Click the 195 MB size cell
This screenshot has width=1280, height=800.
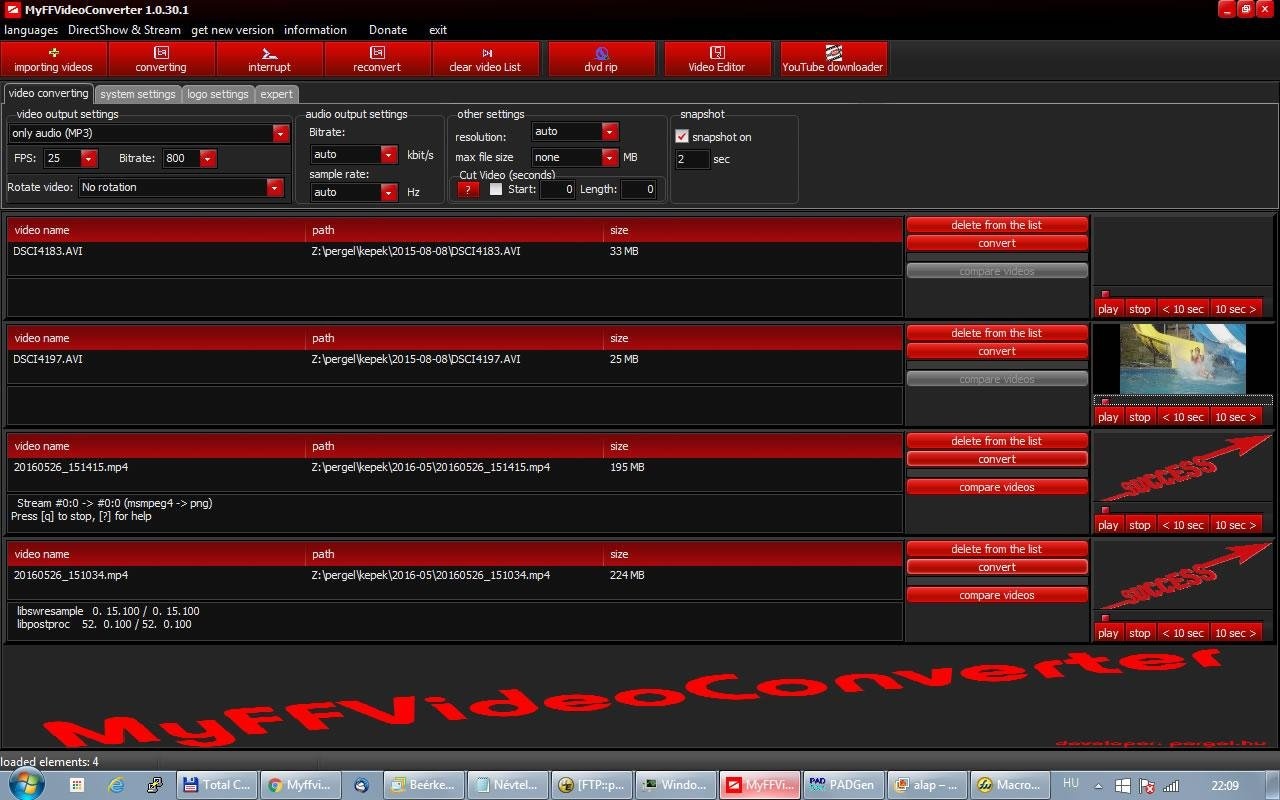pos(627,467)
